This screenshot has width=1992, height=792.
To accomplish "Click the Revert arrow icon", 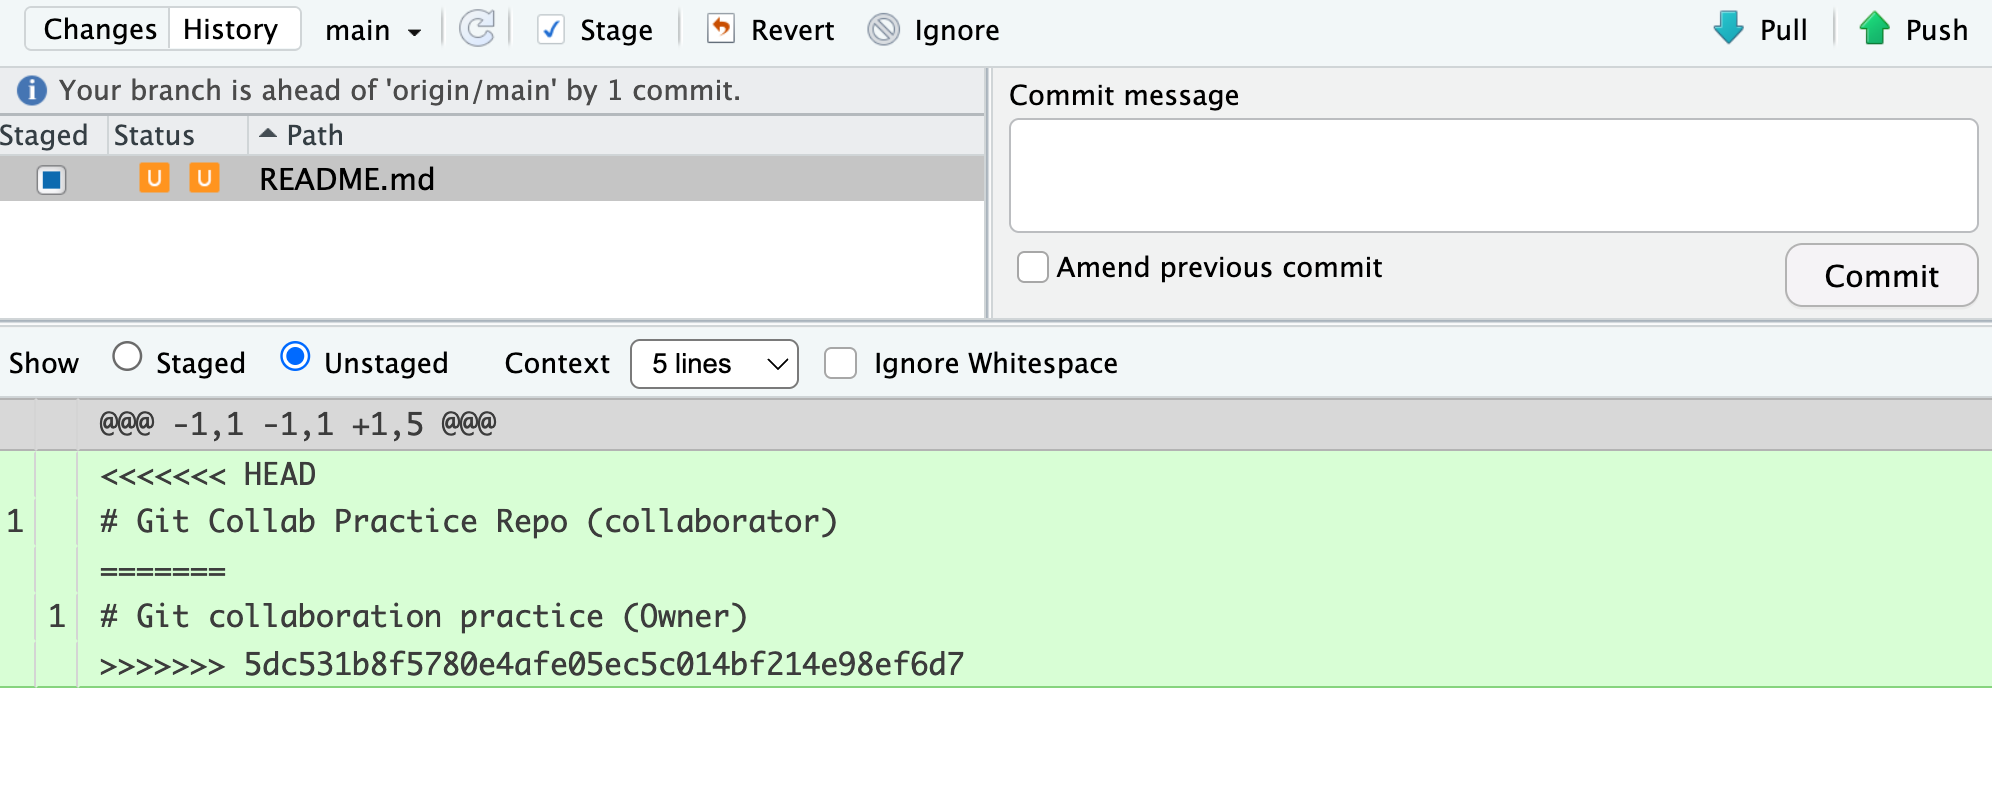I will (x=720, y=29).
